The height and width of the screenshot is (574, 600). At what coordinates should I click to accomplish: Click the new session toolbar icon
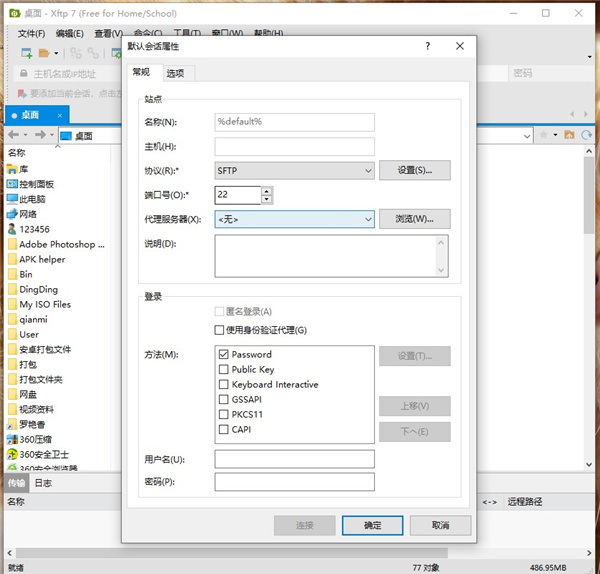click(26, 53)
